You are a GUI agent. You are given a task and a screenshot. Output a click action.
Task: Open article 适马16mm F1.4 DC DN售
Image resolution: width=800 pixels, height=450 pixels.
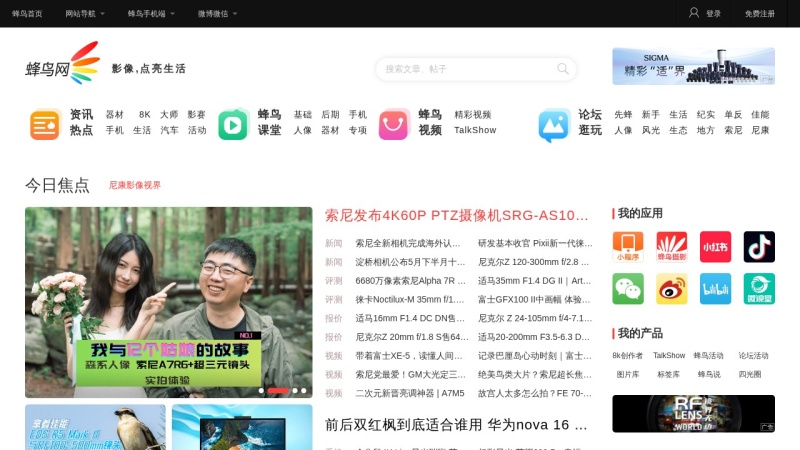[x=410, y=318]
